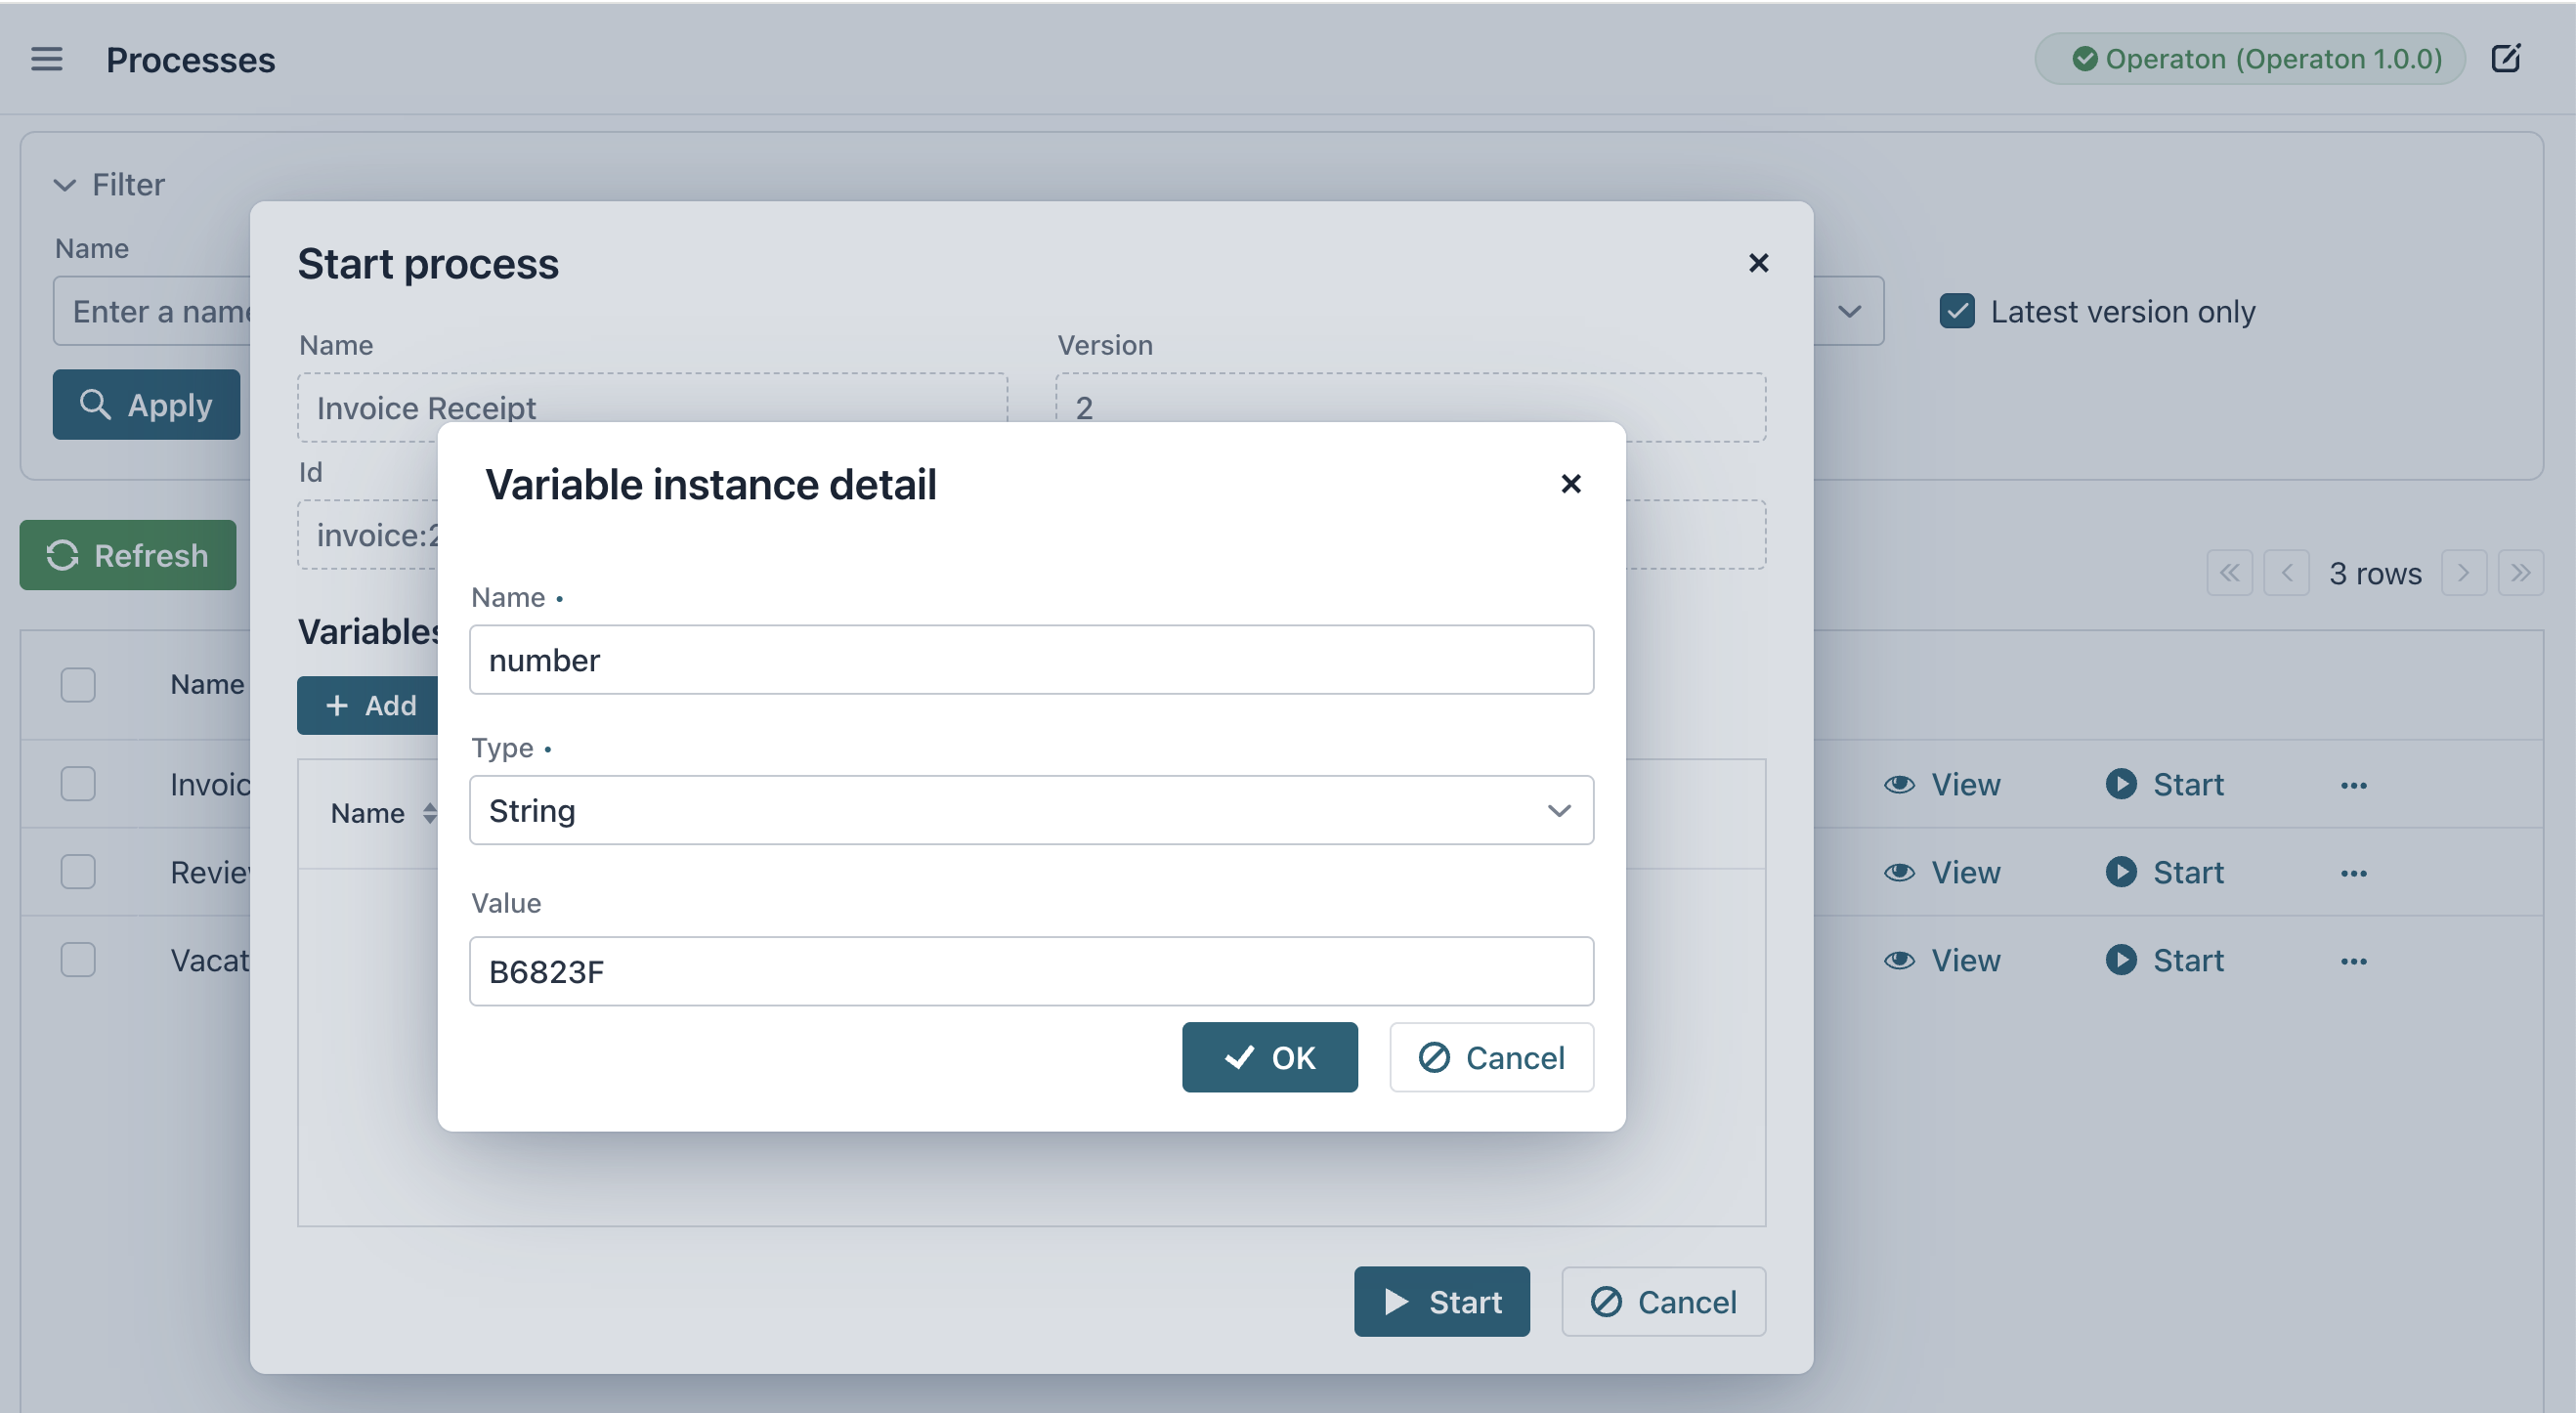Close the Variable instance detail dialog
Image resolution: width=2576 pixels, height=1413 pixels.
[x=1570, y=484]
